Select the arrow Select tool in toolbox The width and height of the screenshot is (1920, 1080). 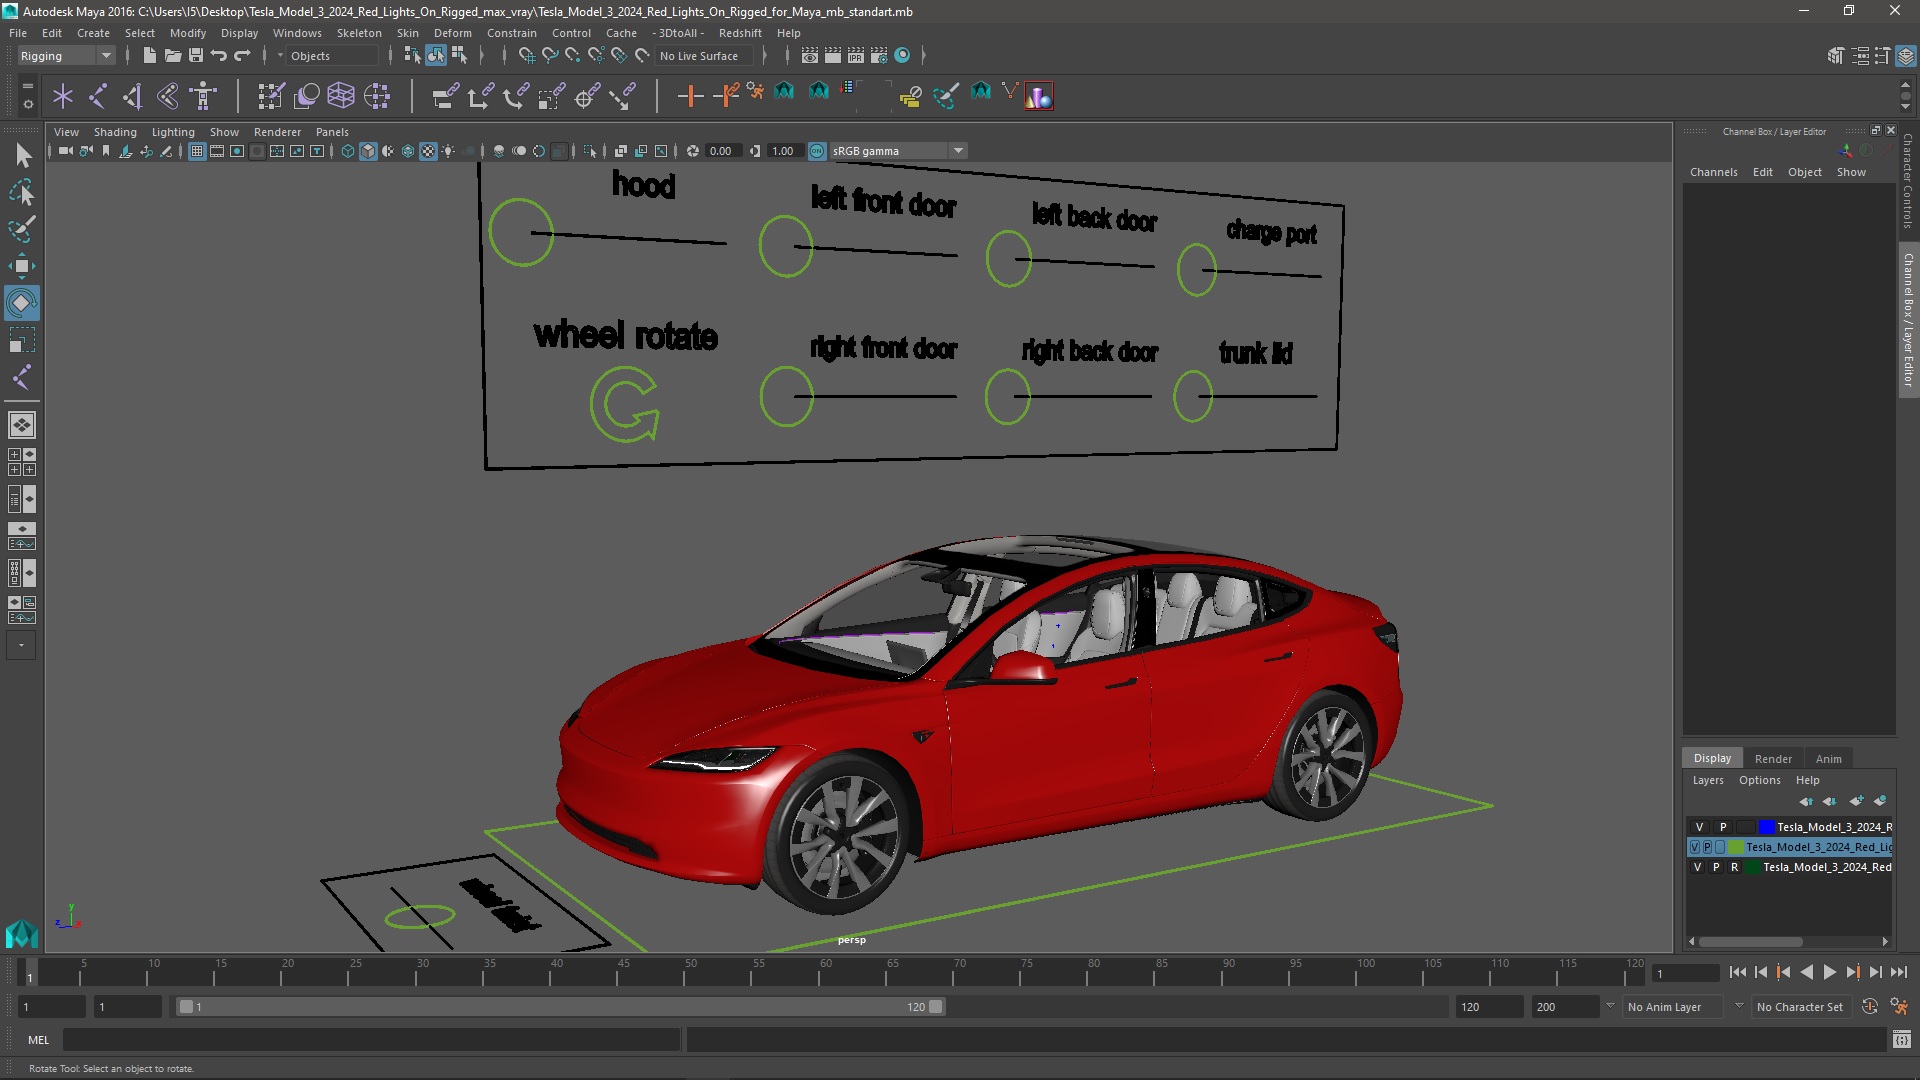(22, 155)
